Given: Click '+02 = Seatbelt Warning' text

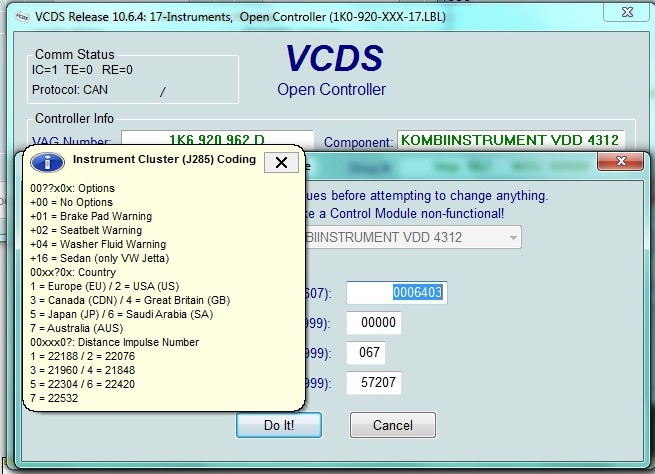Looking at the screenshot, I should [x=86, y=231].
